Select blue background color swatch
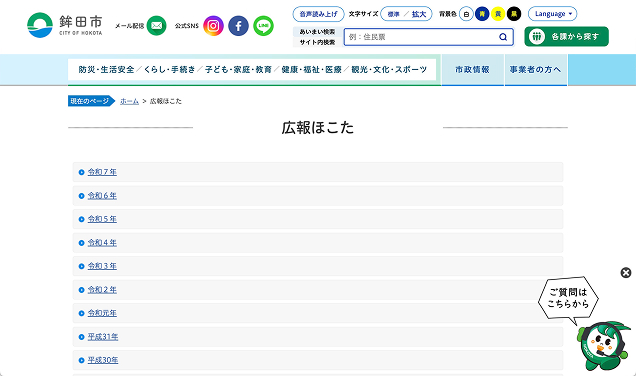636x376 pixels. (482, 14)
